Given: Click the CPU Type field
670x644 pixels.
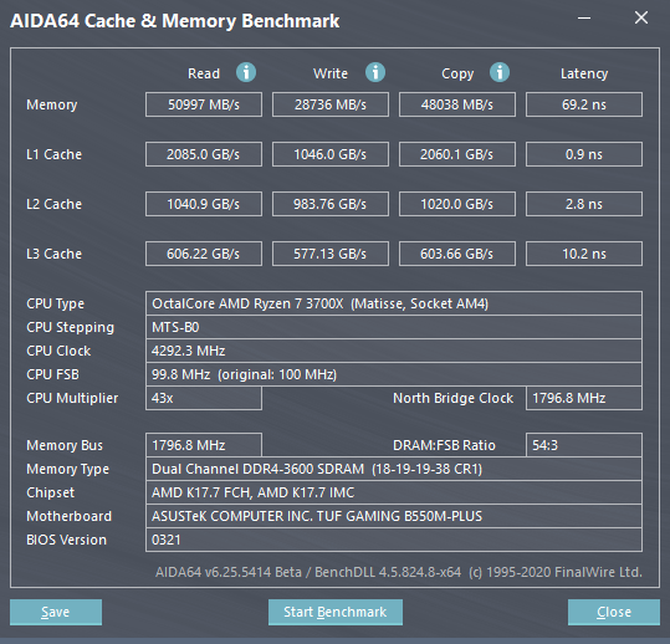Looking at the screenshot, I should (x=394, y=303).
